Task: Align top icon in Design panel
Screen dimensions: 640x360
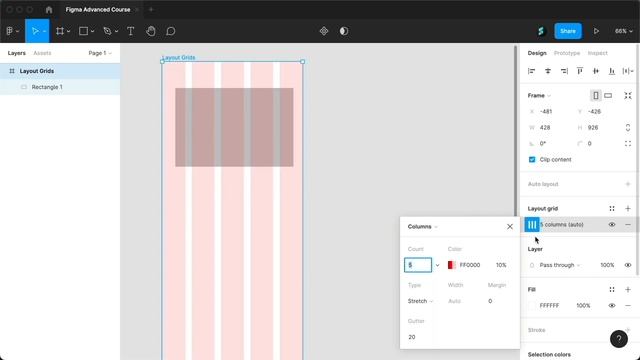Action: (580, 71)
